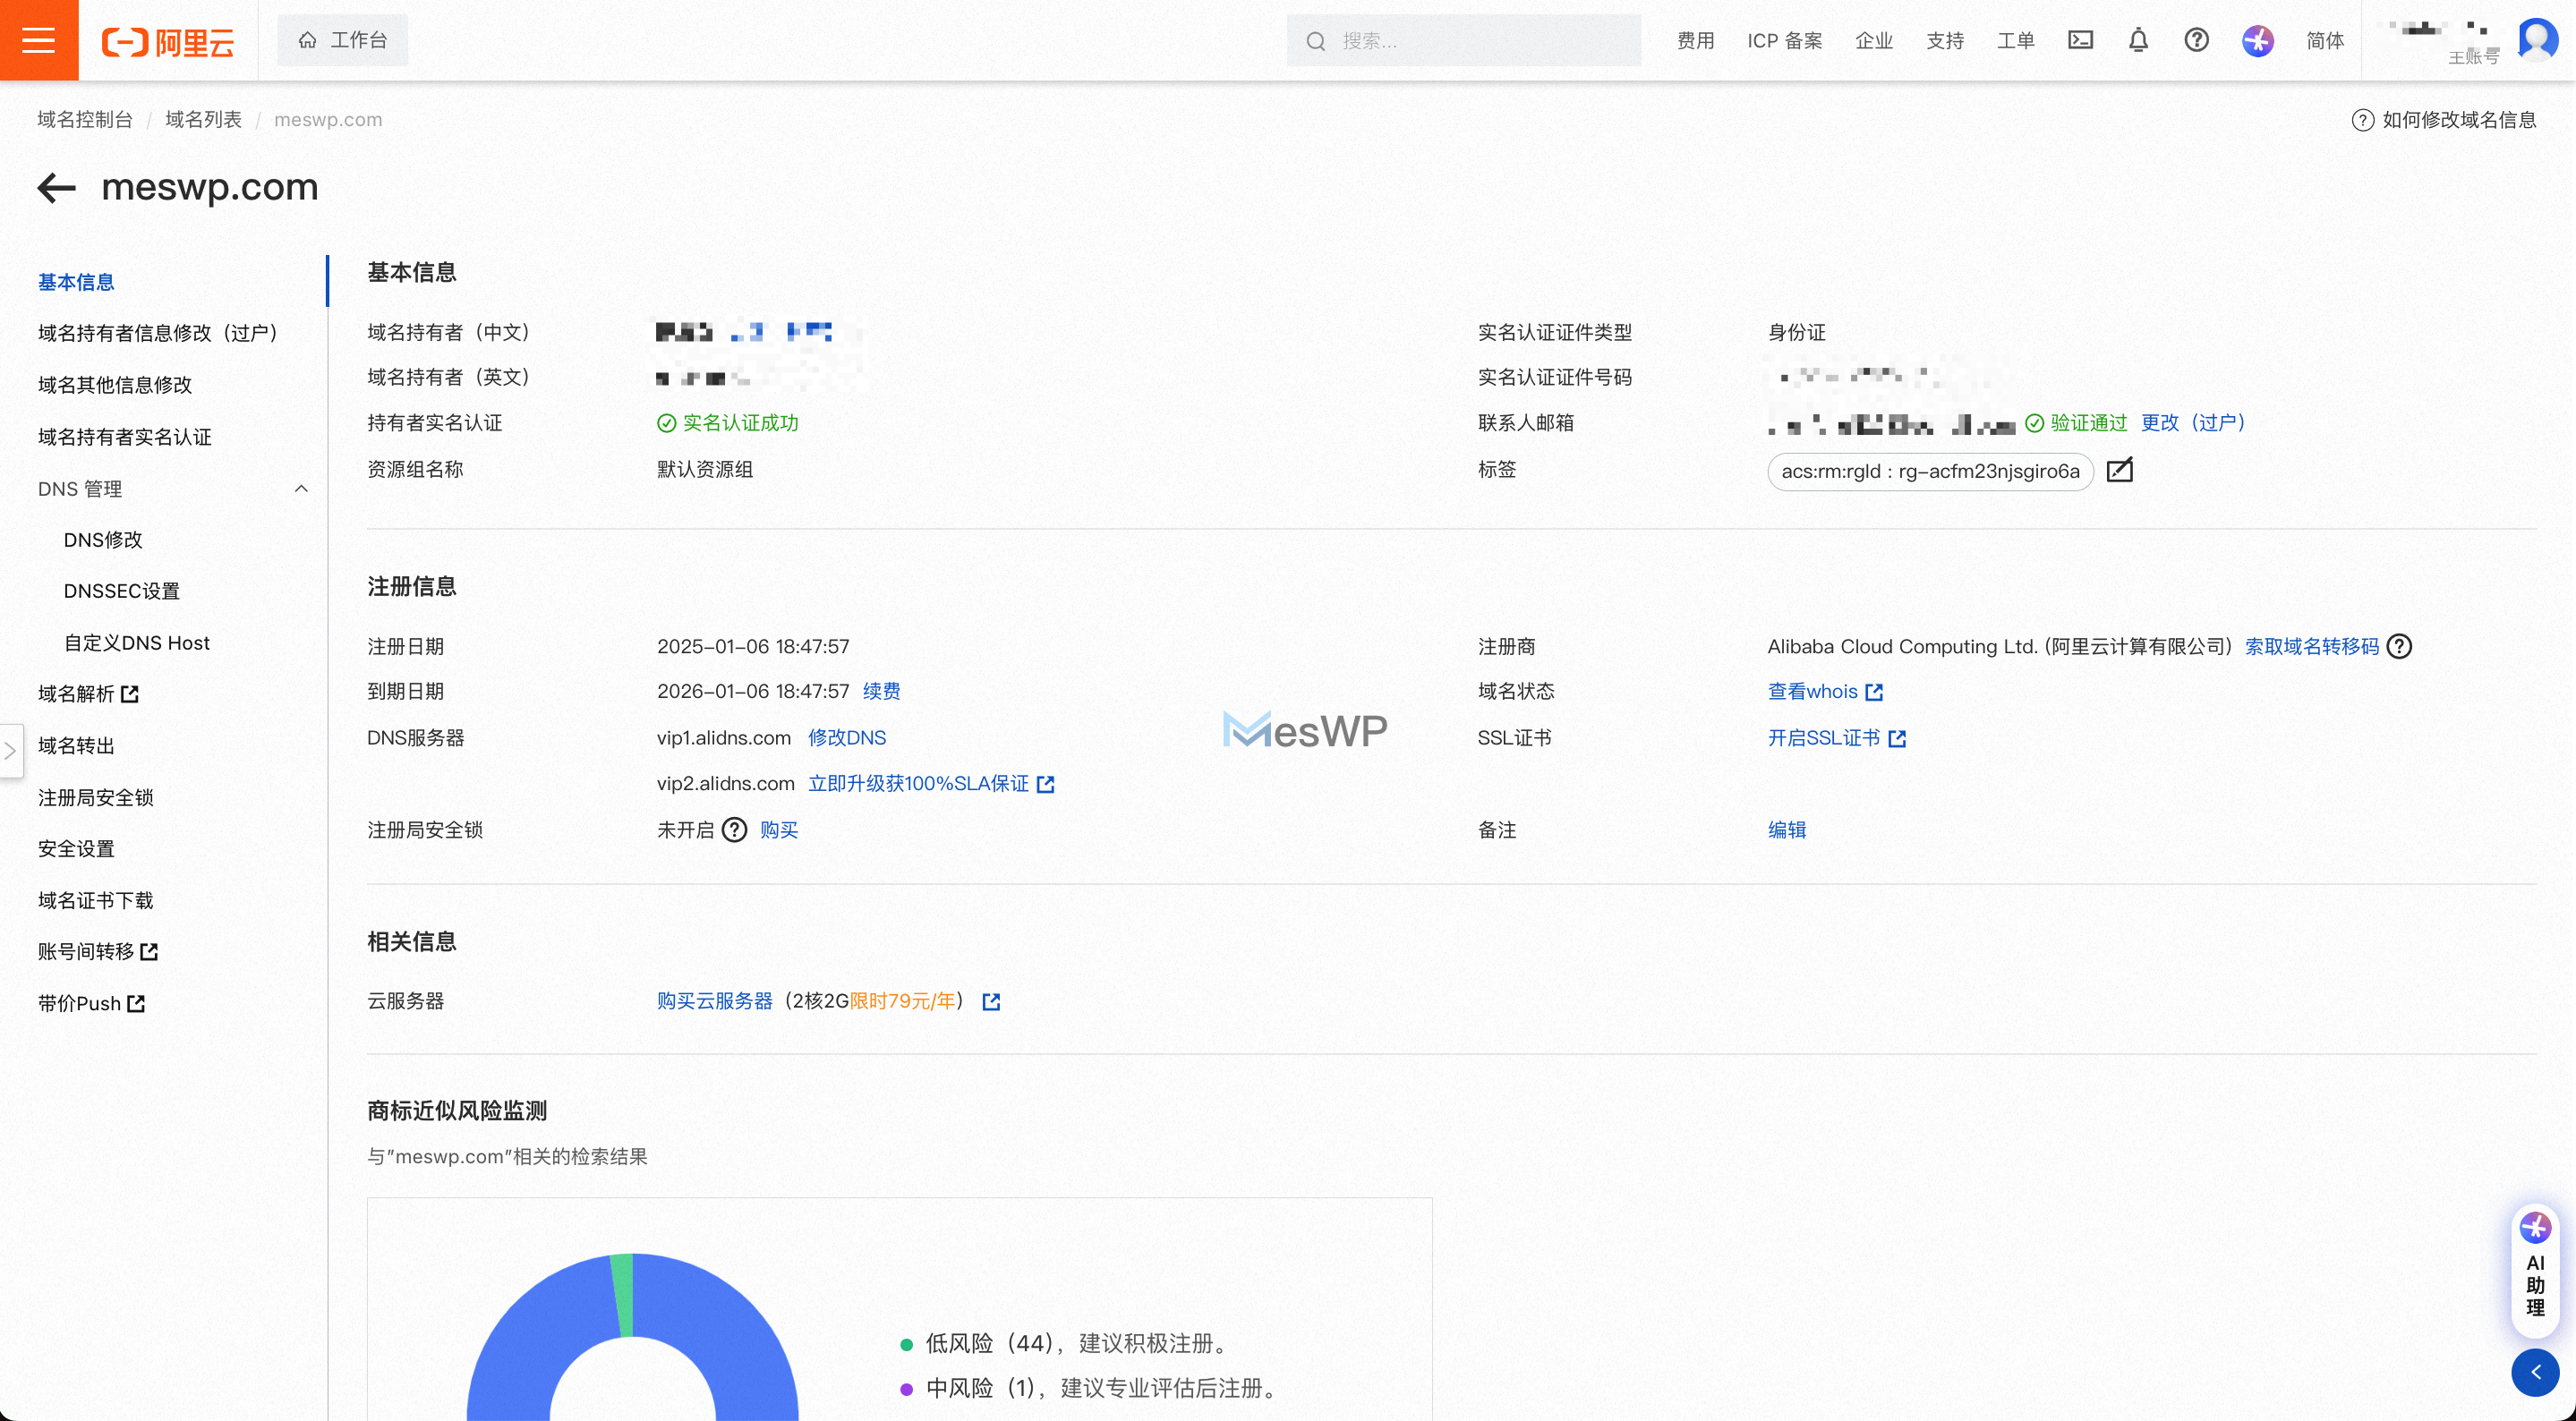Open 域名持有者信息修改（过户）
Image resolution: width=2576 pixels, height=1421 pixels.
[158, 333]
